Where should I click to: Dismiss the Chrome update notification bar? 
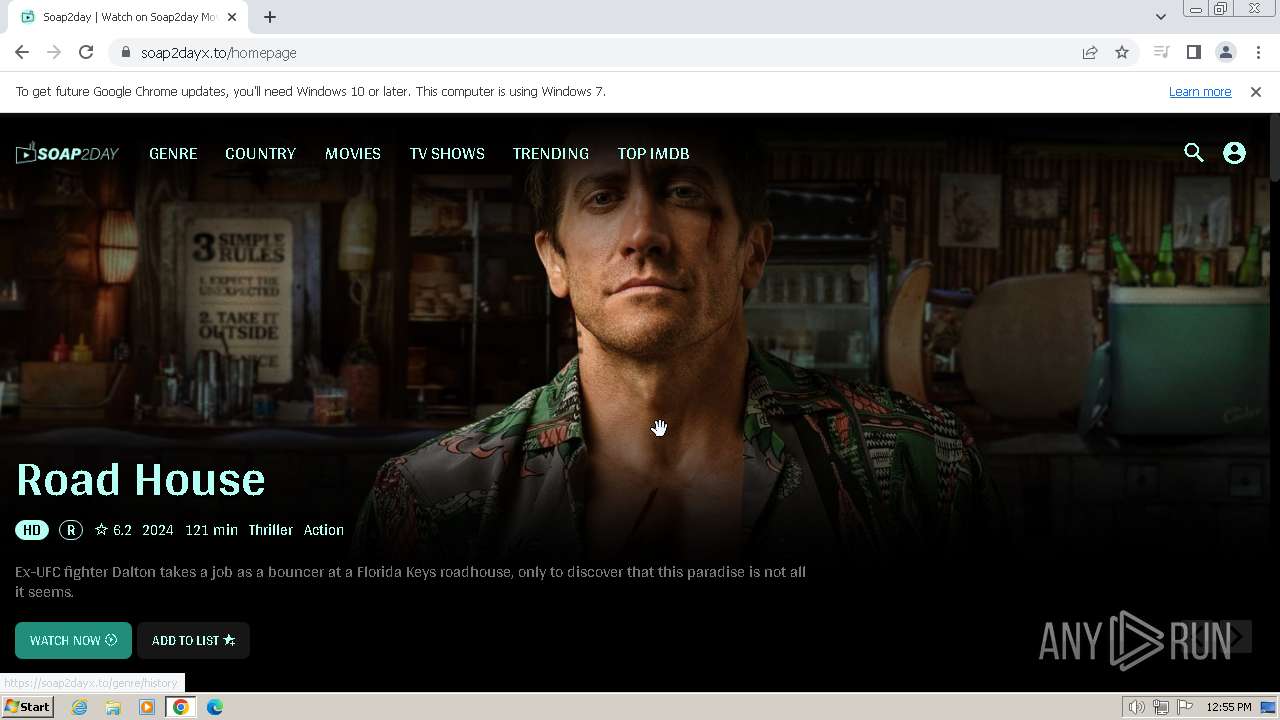pyautogui.click(x=1256, y=91)
